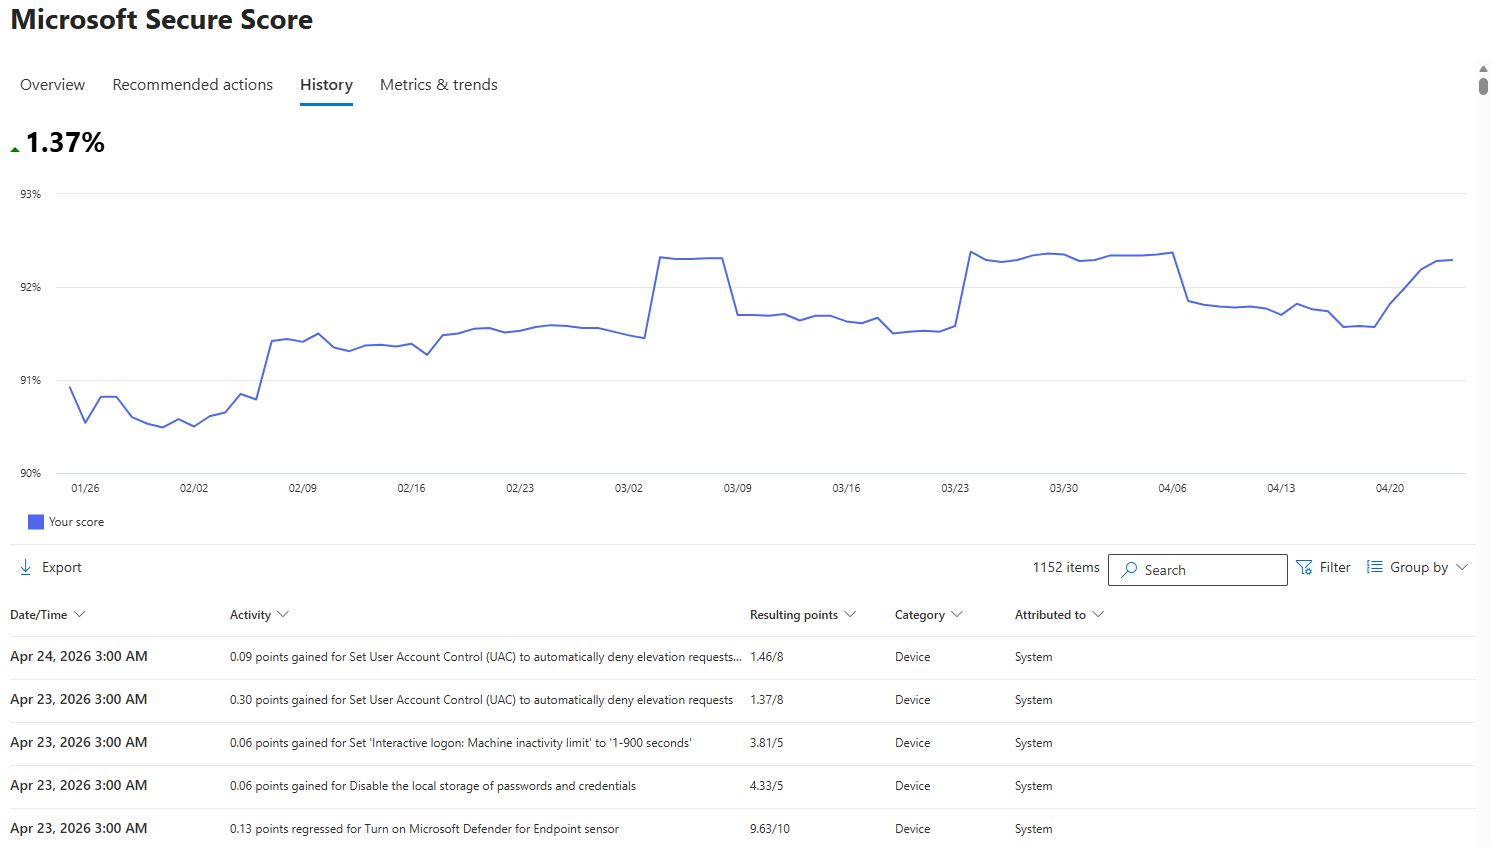1493x847 pixels.
Task: Click resulting points value 1.37/8
Action: pos(767,700)
